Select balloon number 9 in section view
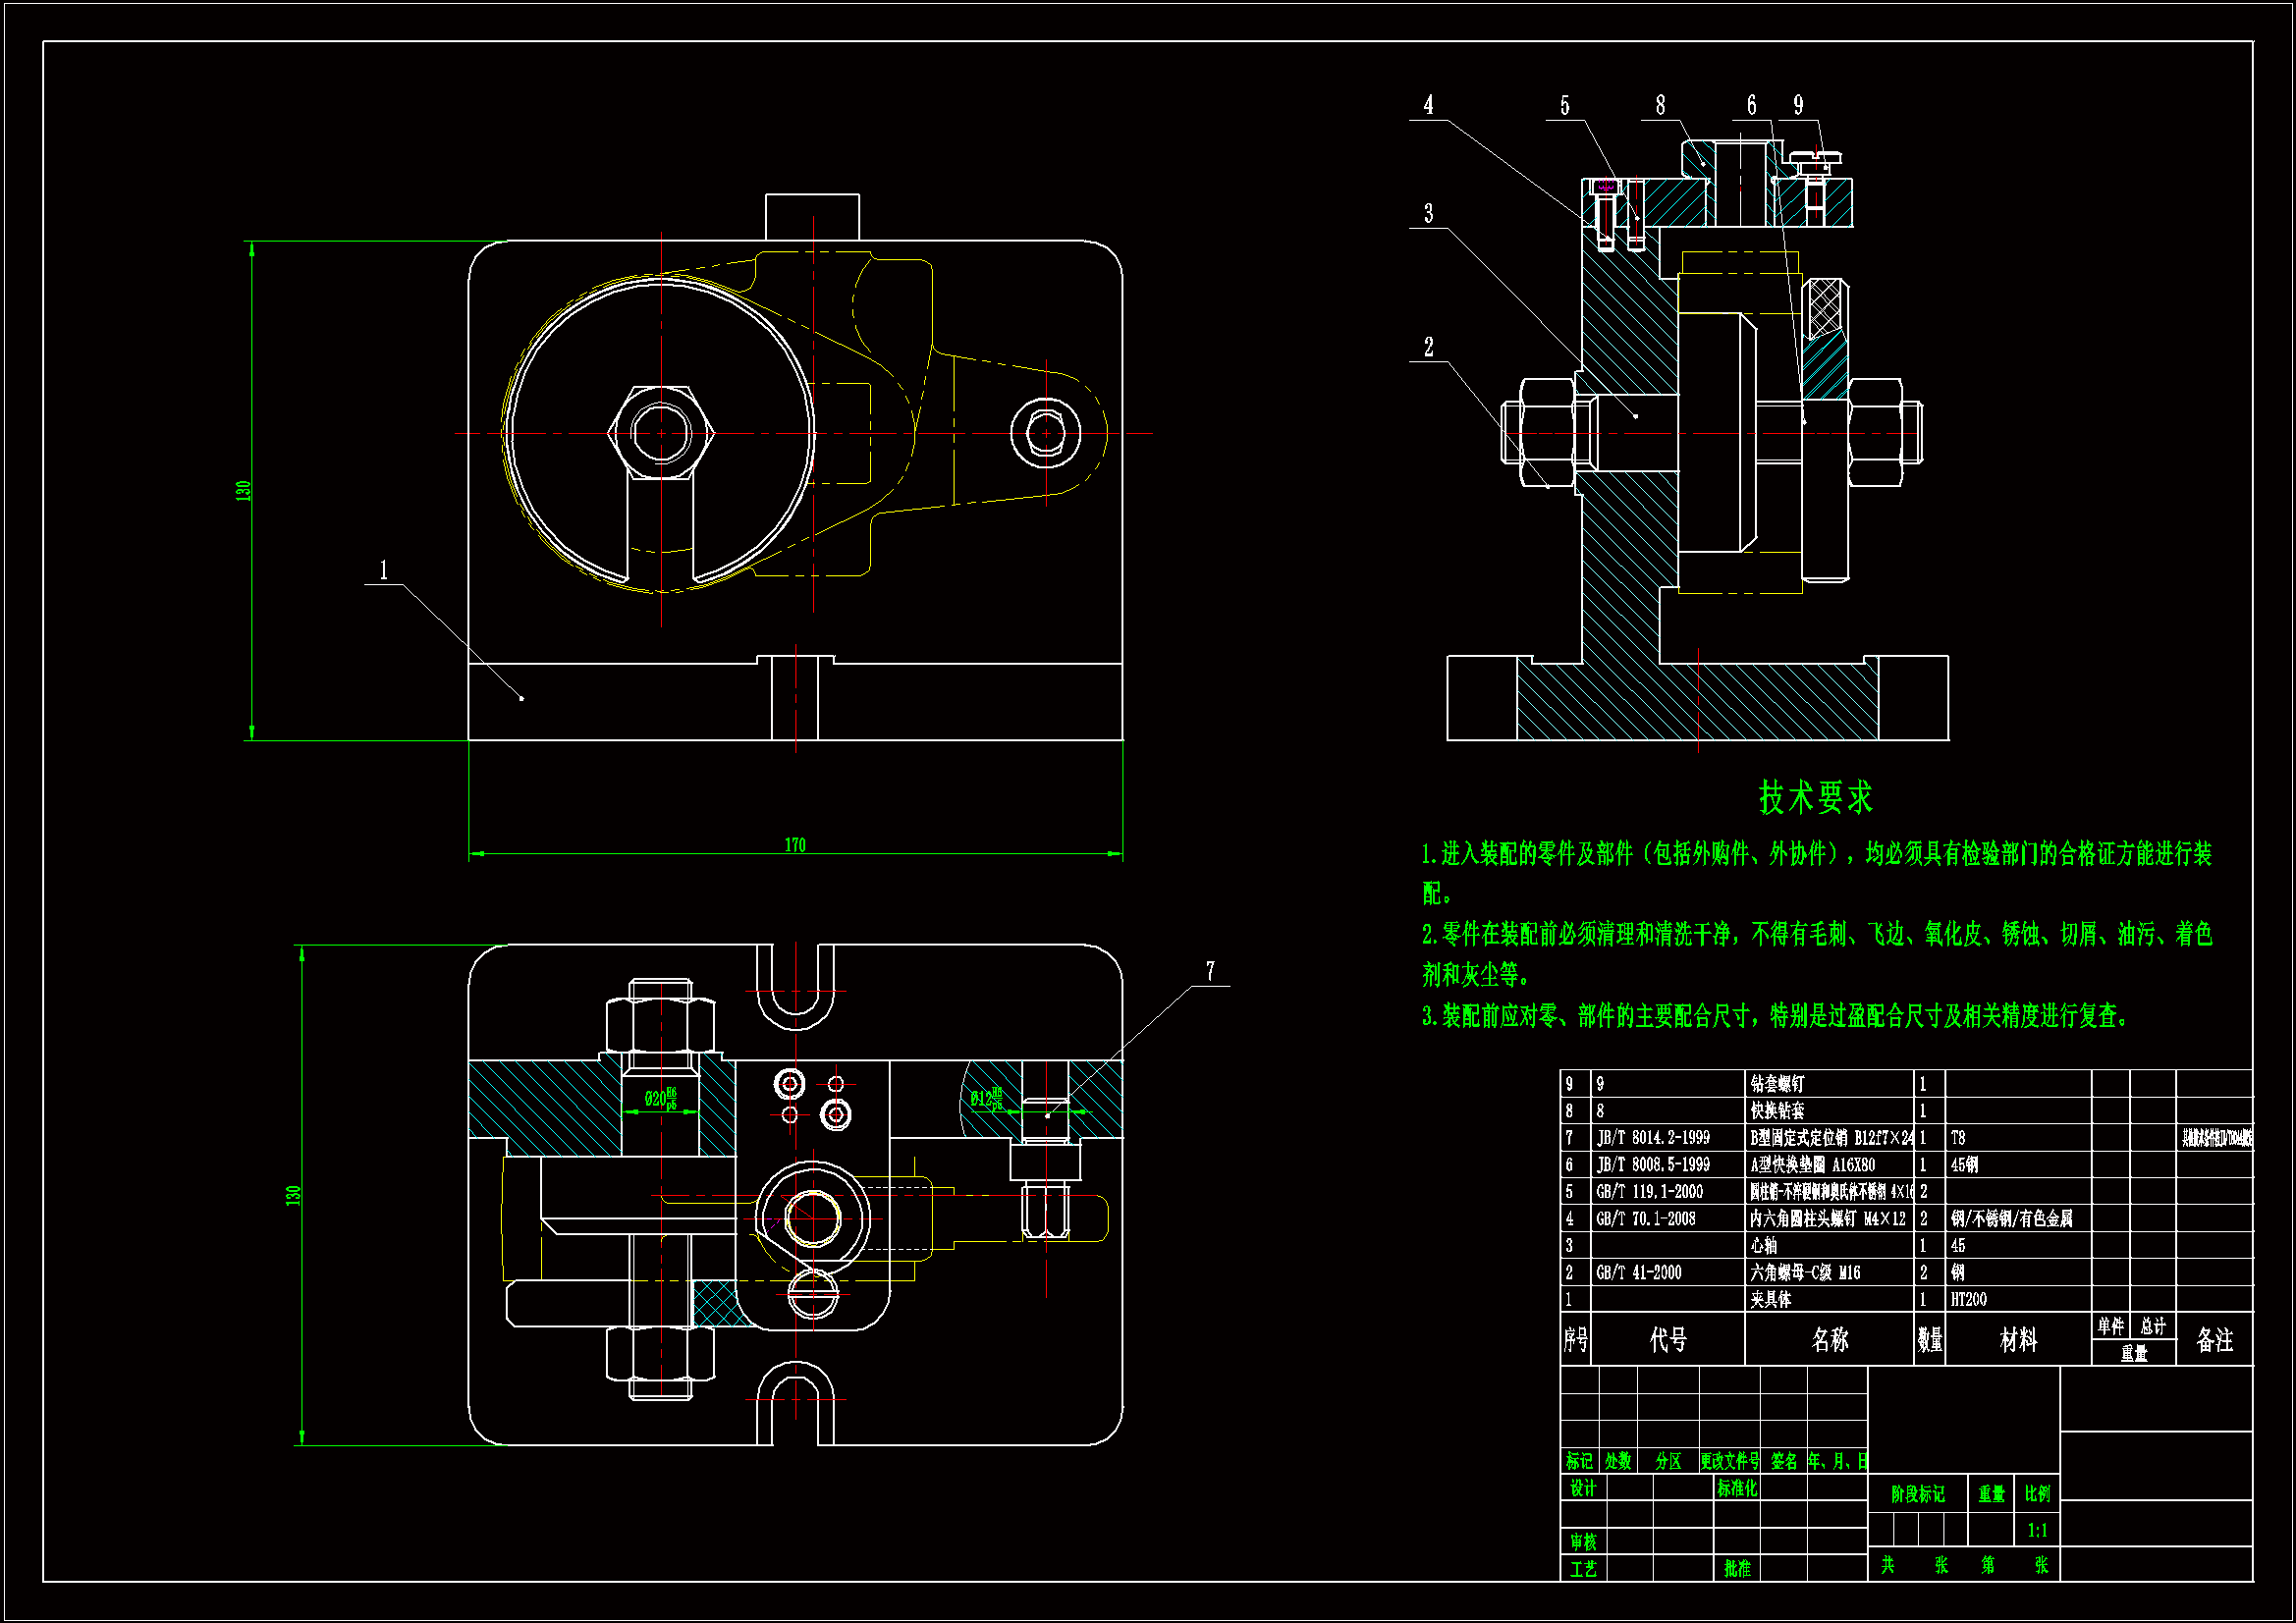This screenshot has width=2296, height=1623. click(1798, 105)
